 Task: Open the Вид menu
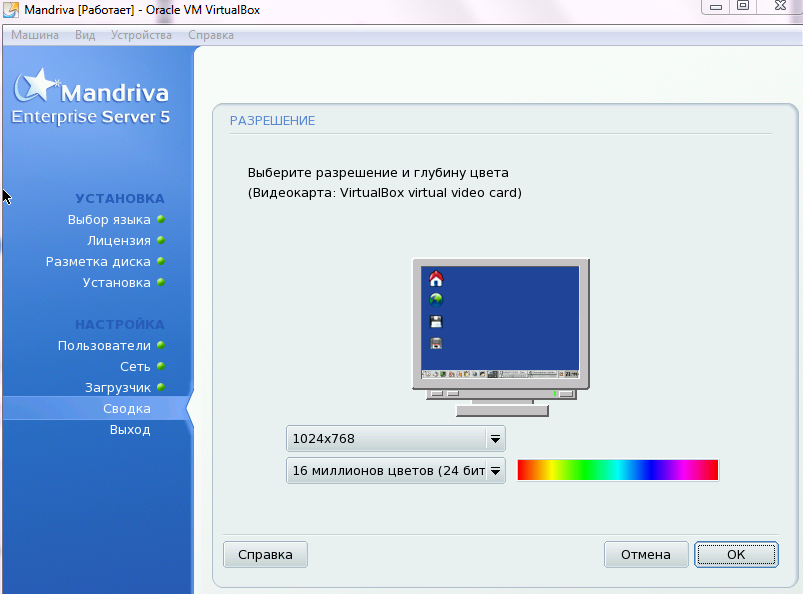pyautogui.click(x=85, y=35)
